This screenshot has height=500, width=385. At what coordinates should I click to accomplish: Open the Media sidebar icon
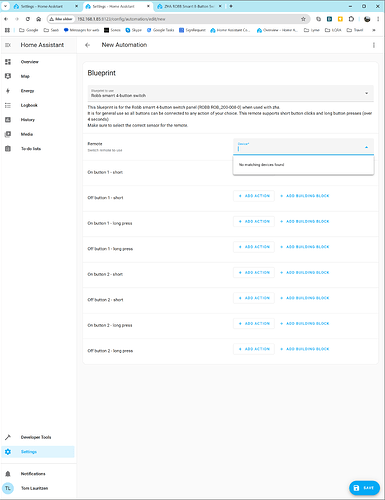click(x=8, y=134)
